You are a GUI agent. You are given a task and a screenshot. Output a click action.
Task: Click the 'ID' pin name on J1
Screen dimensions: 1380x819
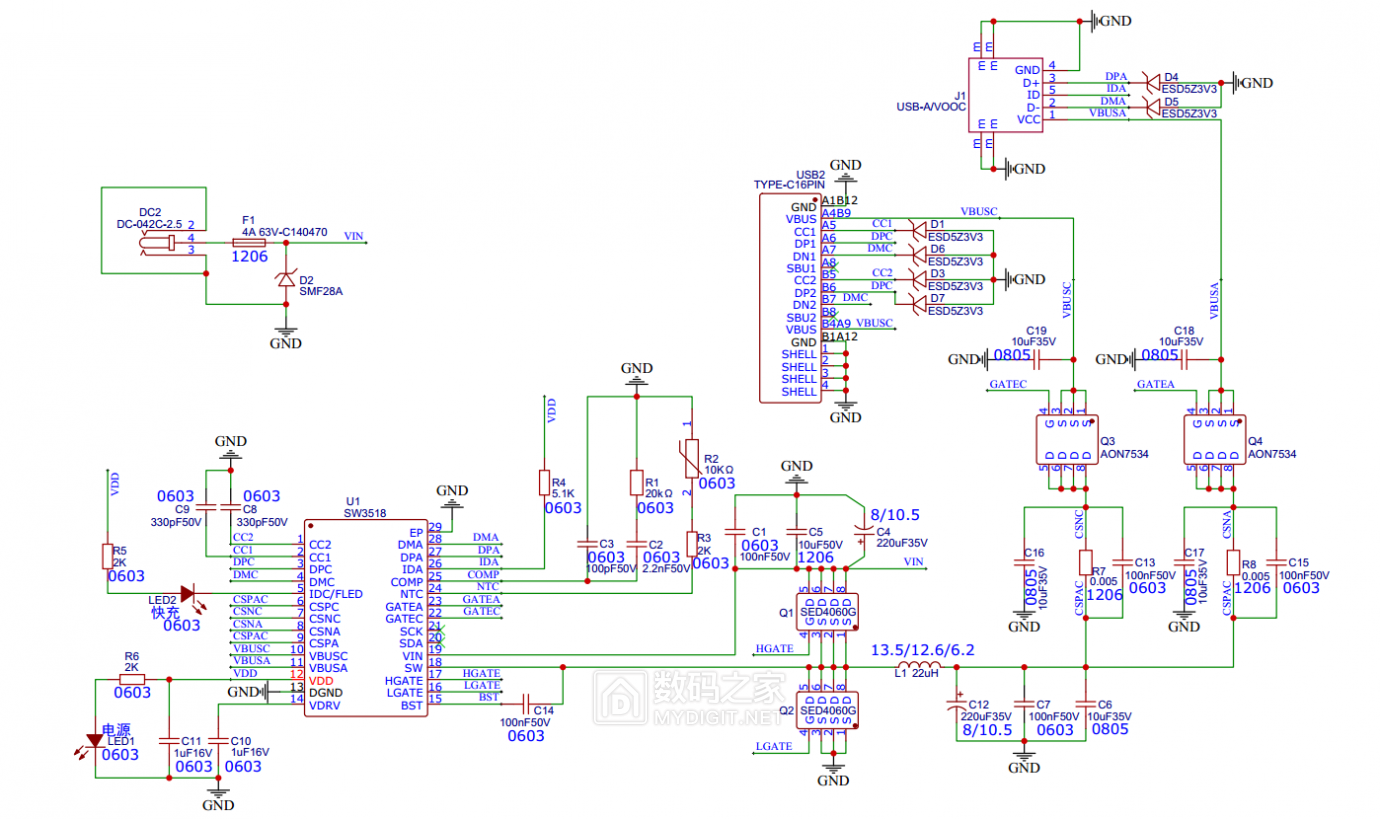pyautogui.click(x=1034, y=95)
